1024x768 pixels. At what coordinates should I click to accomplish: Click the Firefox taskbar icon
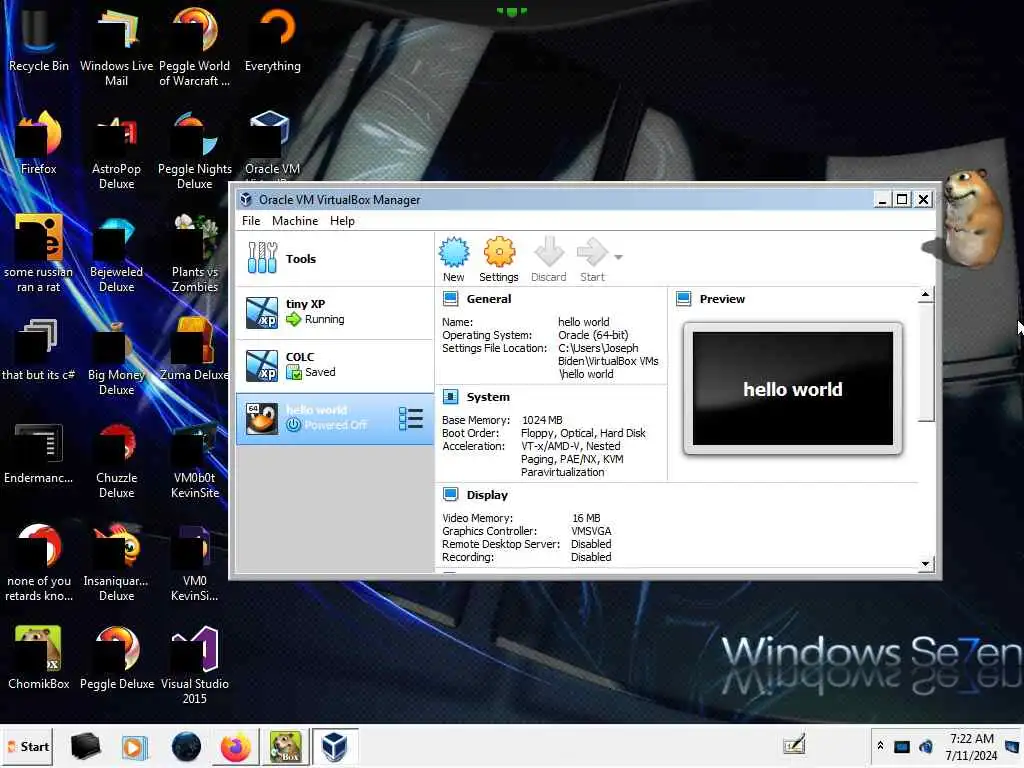(235, 746)
